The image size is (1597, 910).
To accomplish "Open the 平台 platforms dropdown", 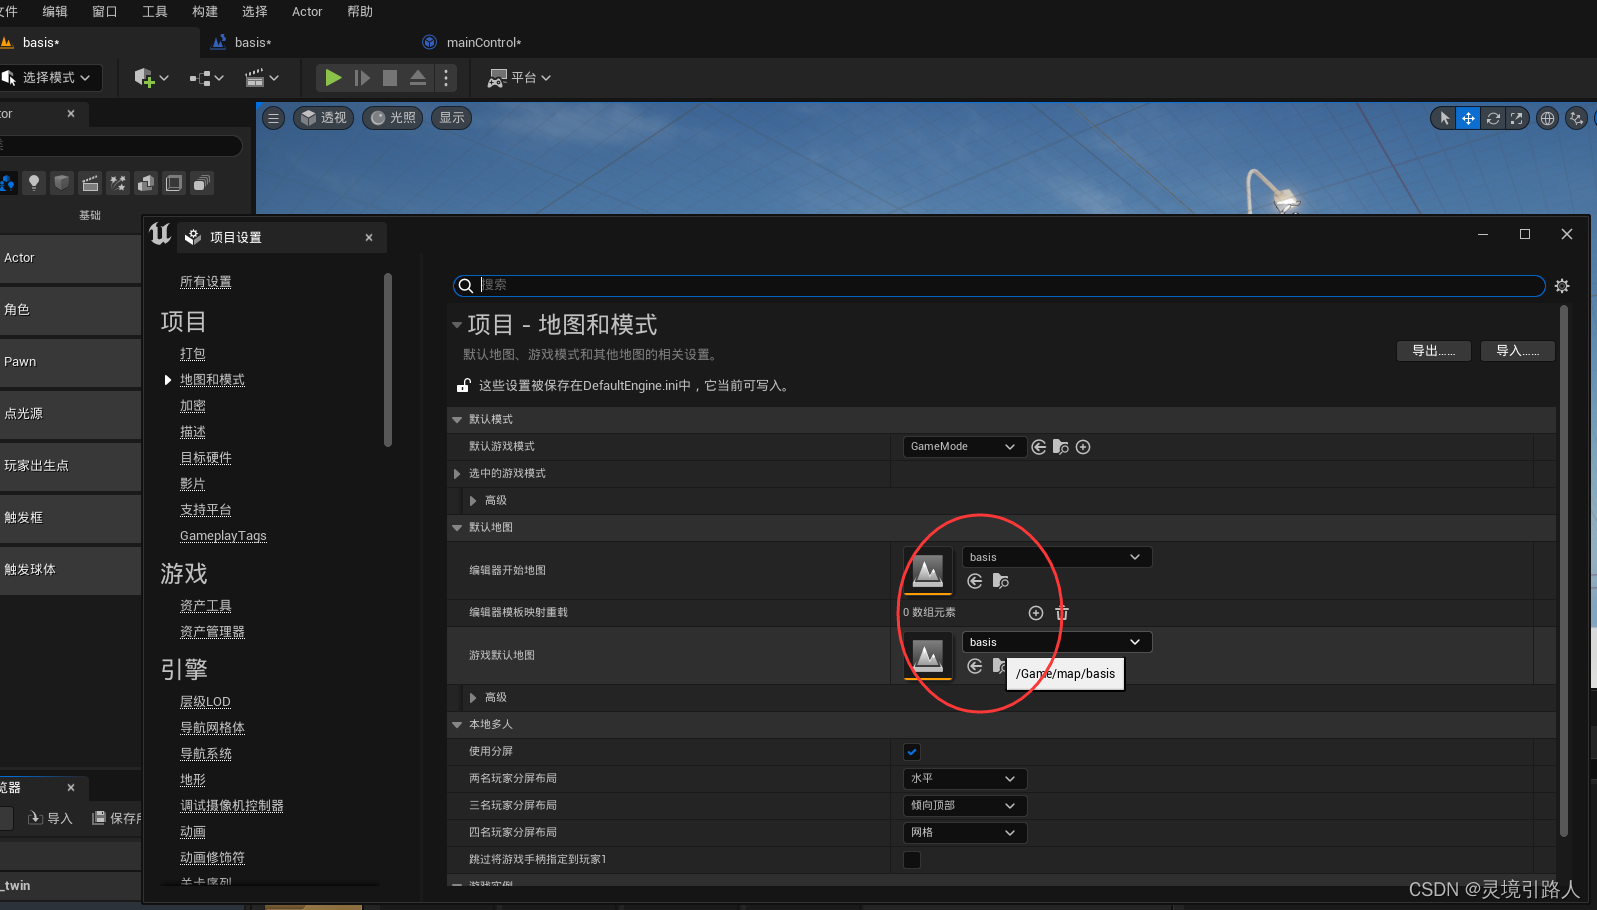I will pos(519,77).
